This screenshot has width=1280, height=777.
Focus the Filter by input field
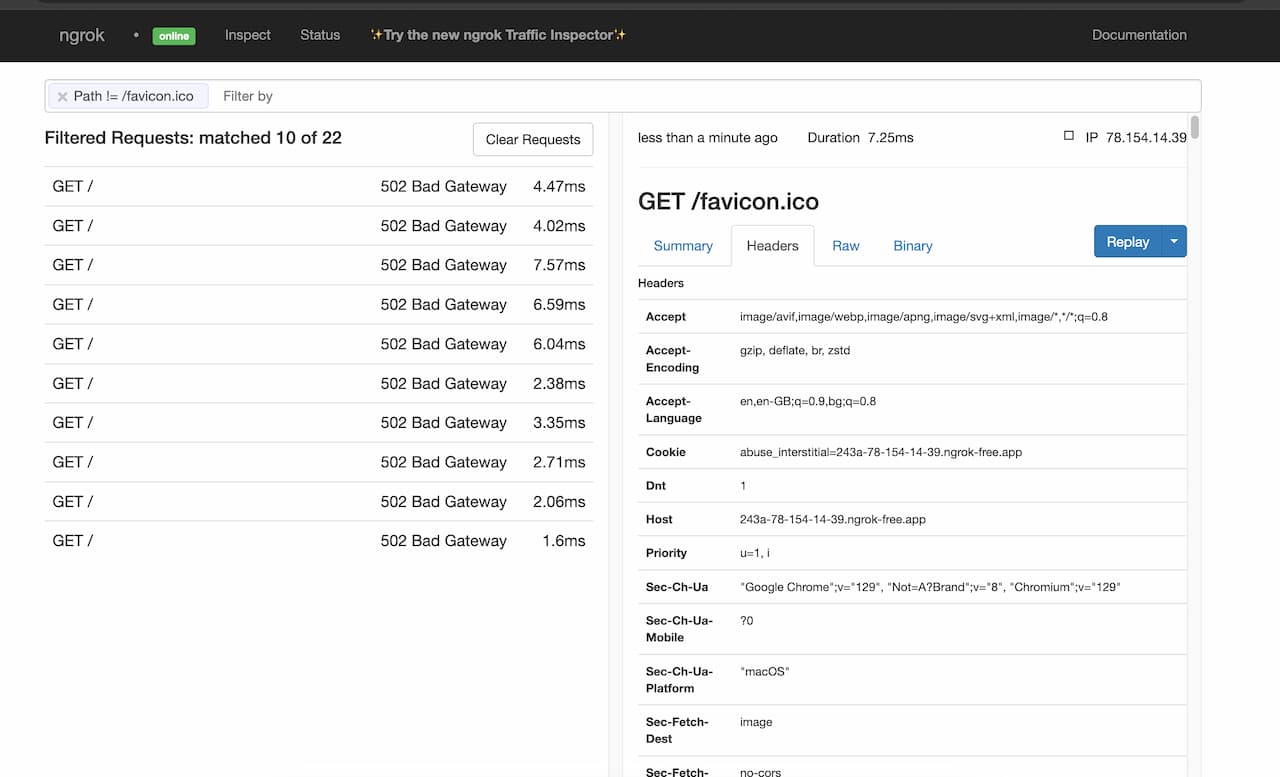coord(706,96)
